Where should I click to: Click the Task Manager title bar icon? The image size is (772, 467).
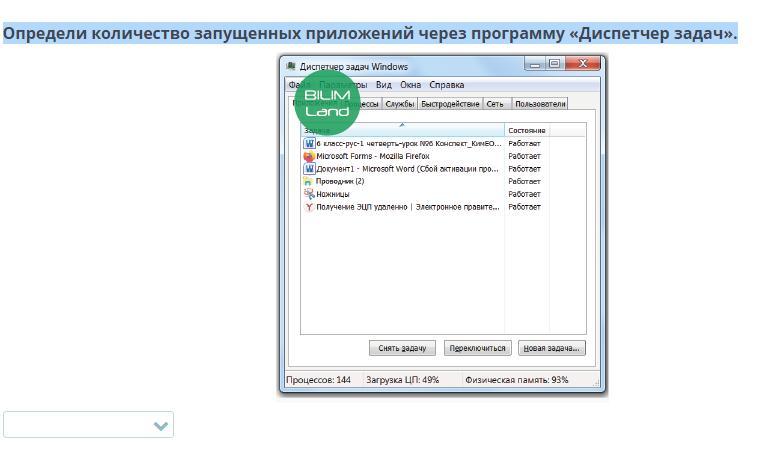tap(291, 66)
